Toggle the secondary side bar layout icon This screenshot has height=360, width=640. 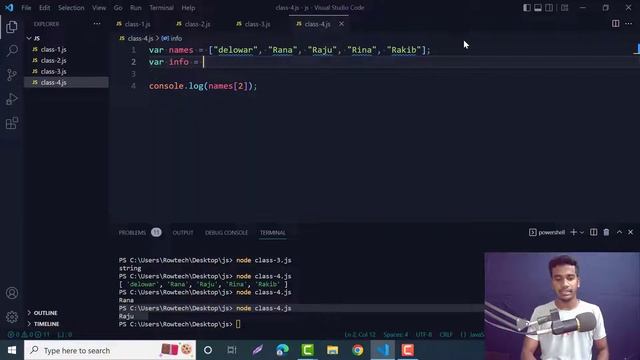point(549,8)
